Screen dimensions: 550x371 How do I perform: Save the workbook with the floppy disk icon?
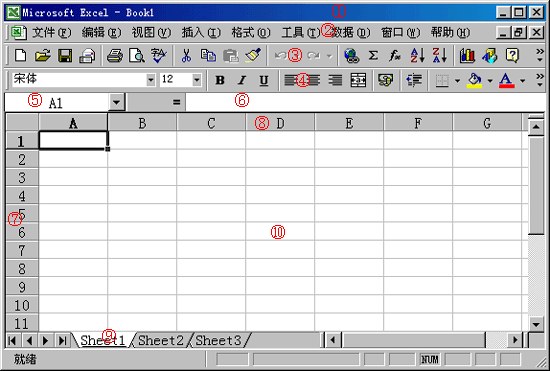tap(65, 55)
